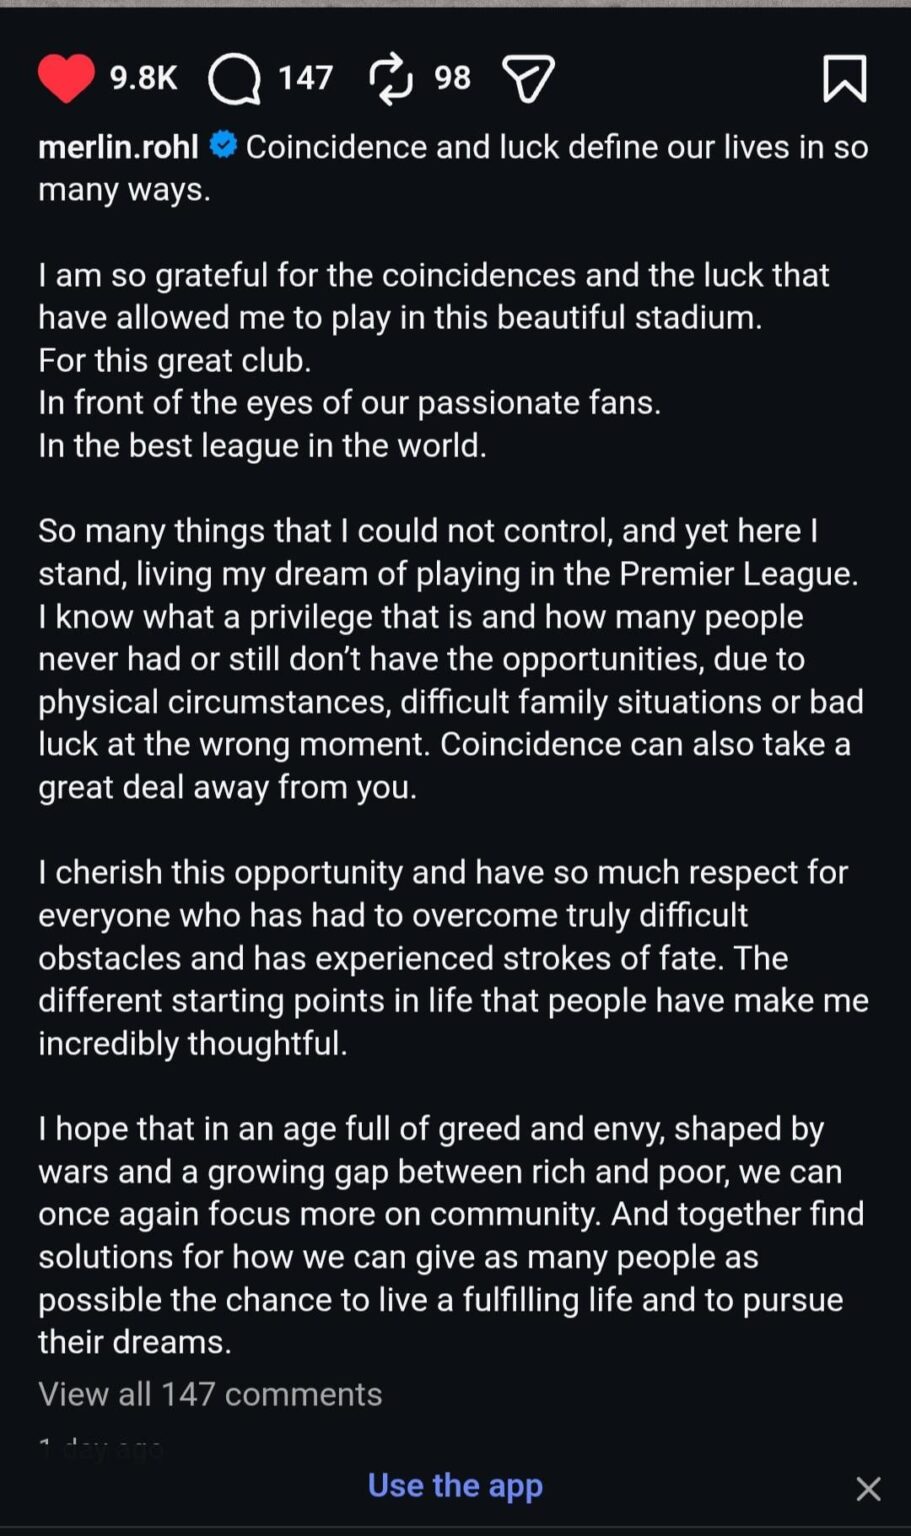
Task: Save the post with the bookmark icon
Action: [844, 78]
